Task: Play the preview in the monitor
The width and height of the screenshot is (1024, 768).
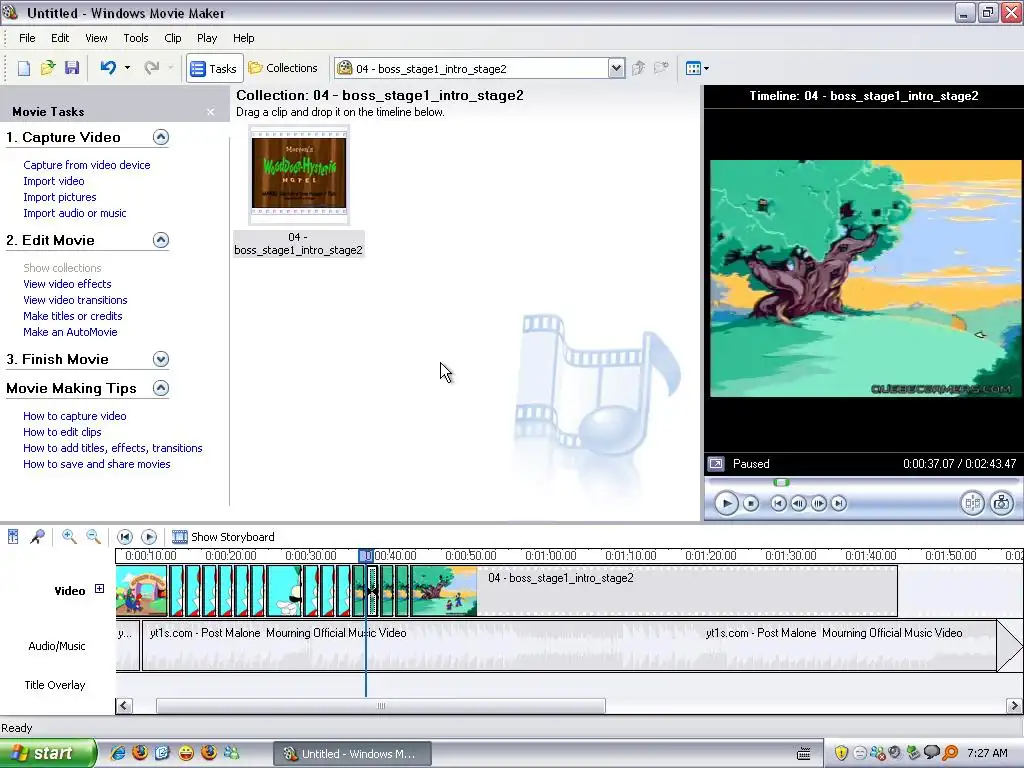Action: [726, 504]
